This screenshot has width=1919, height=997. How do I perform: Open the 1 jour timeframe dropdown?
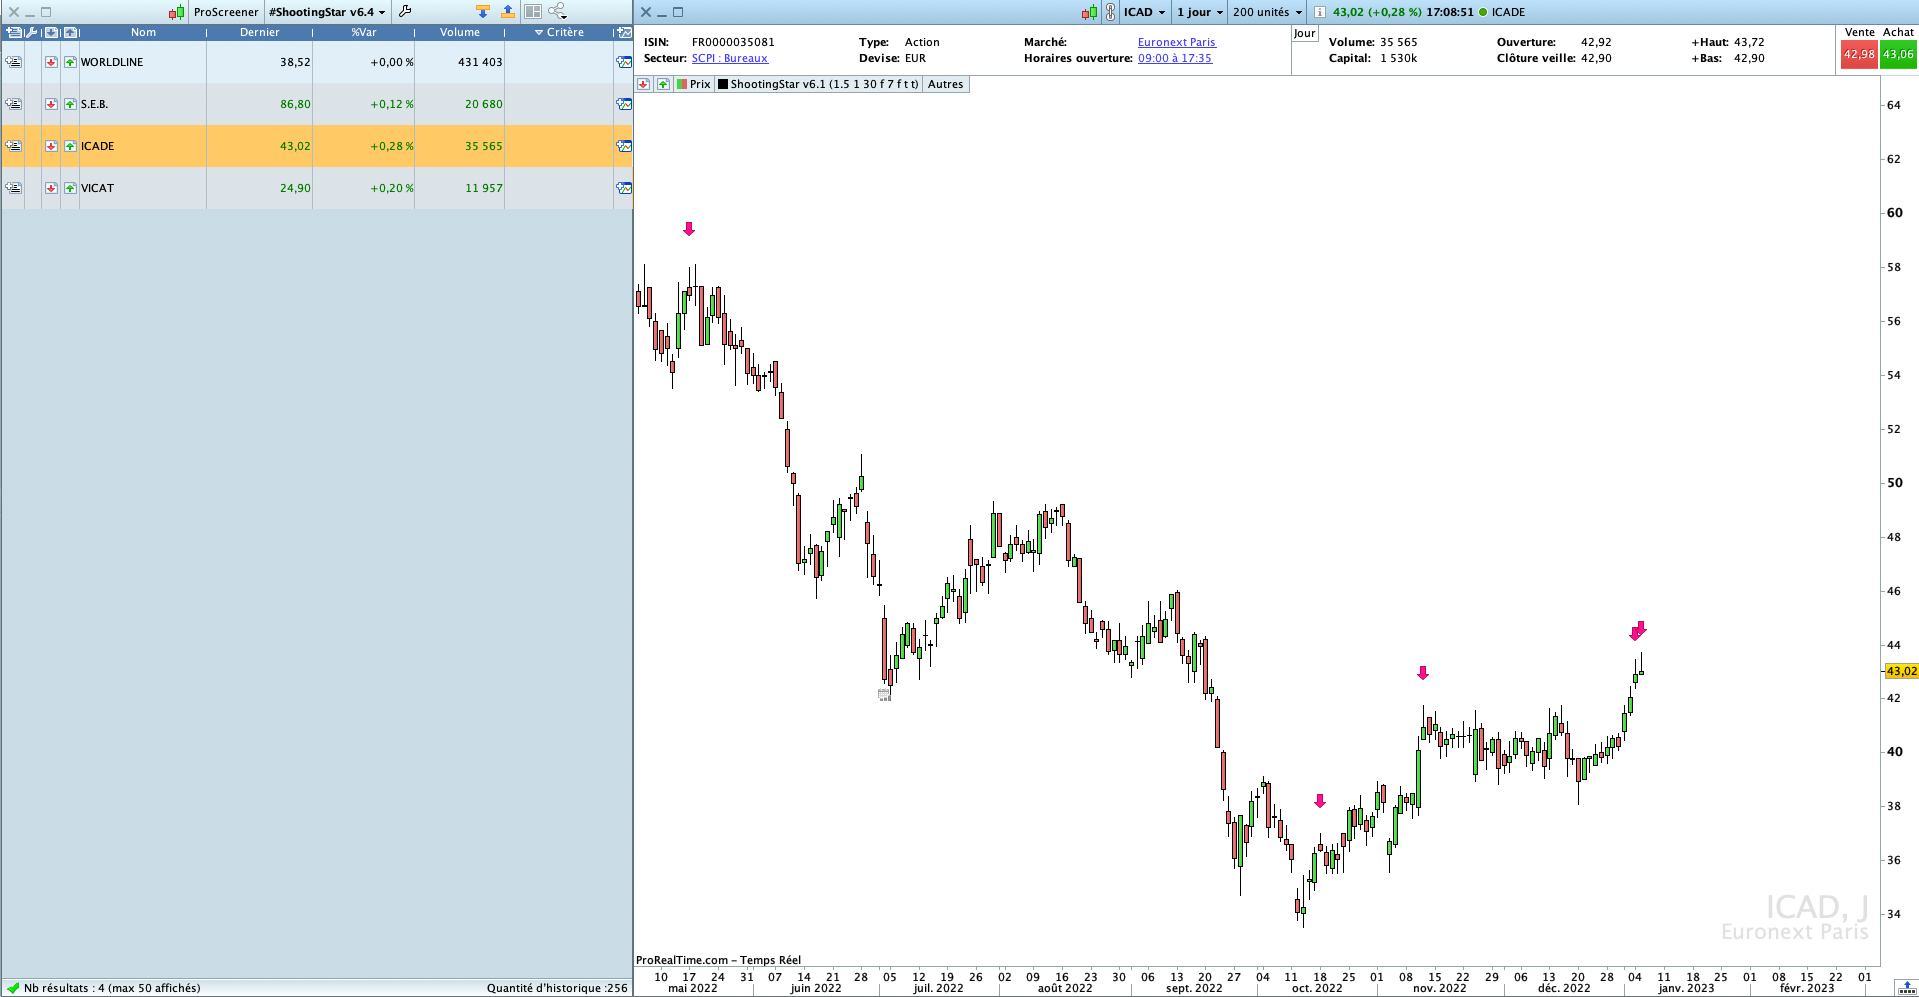coord(1199,12)
